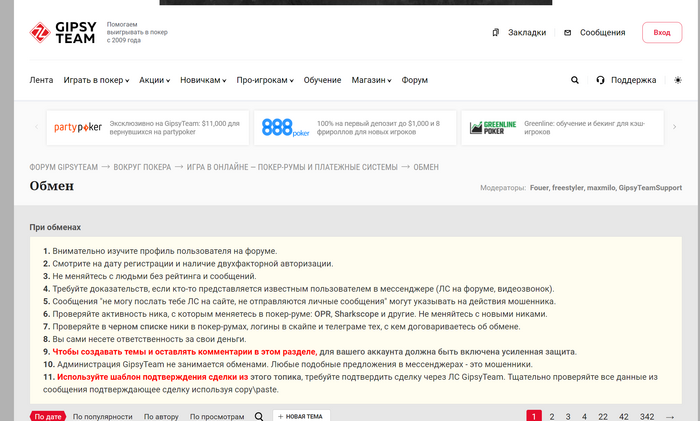This screenshot has height=421, width=700.
Task: Go to pagination page 3
Action: point(568,416)
